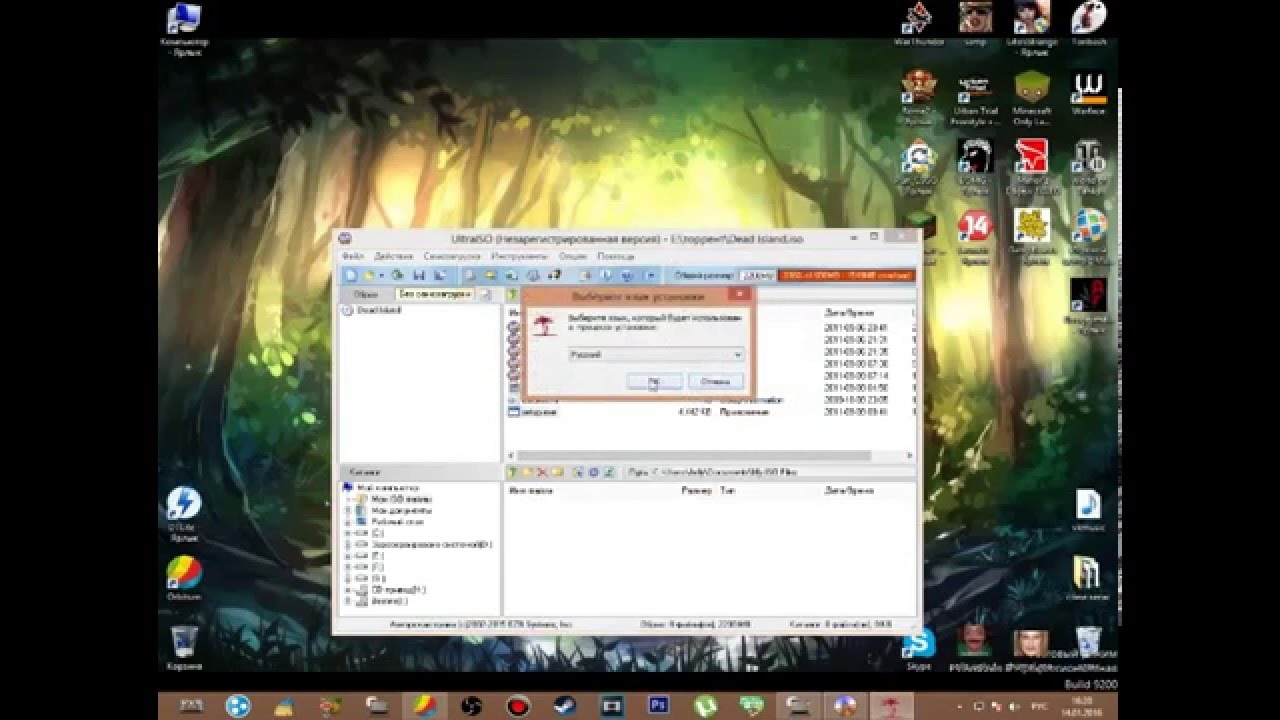Open the Действия menu
The image size is (1280, 720).
[394, 256]
